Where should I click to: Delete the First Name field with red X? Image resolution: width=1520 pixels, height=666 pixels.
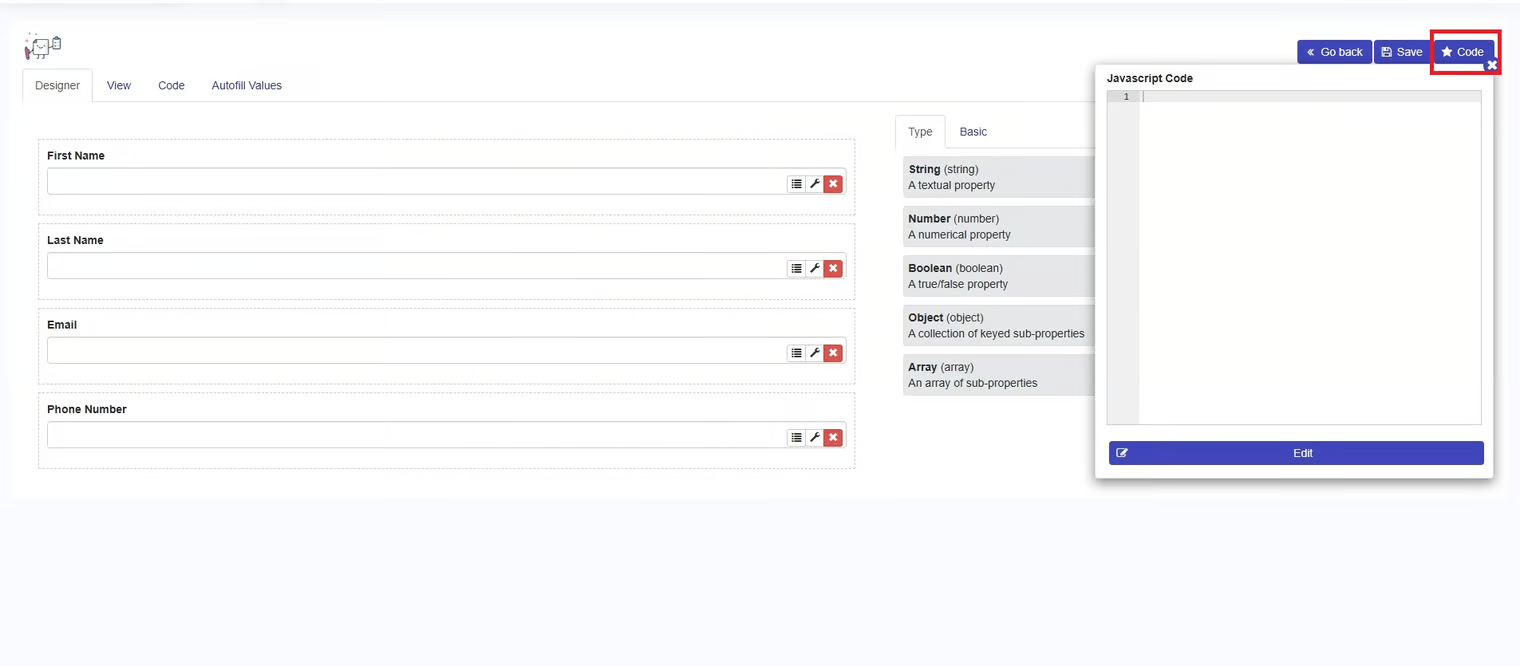[833, 184]
